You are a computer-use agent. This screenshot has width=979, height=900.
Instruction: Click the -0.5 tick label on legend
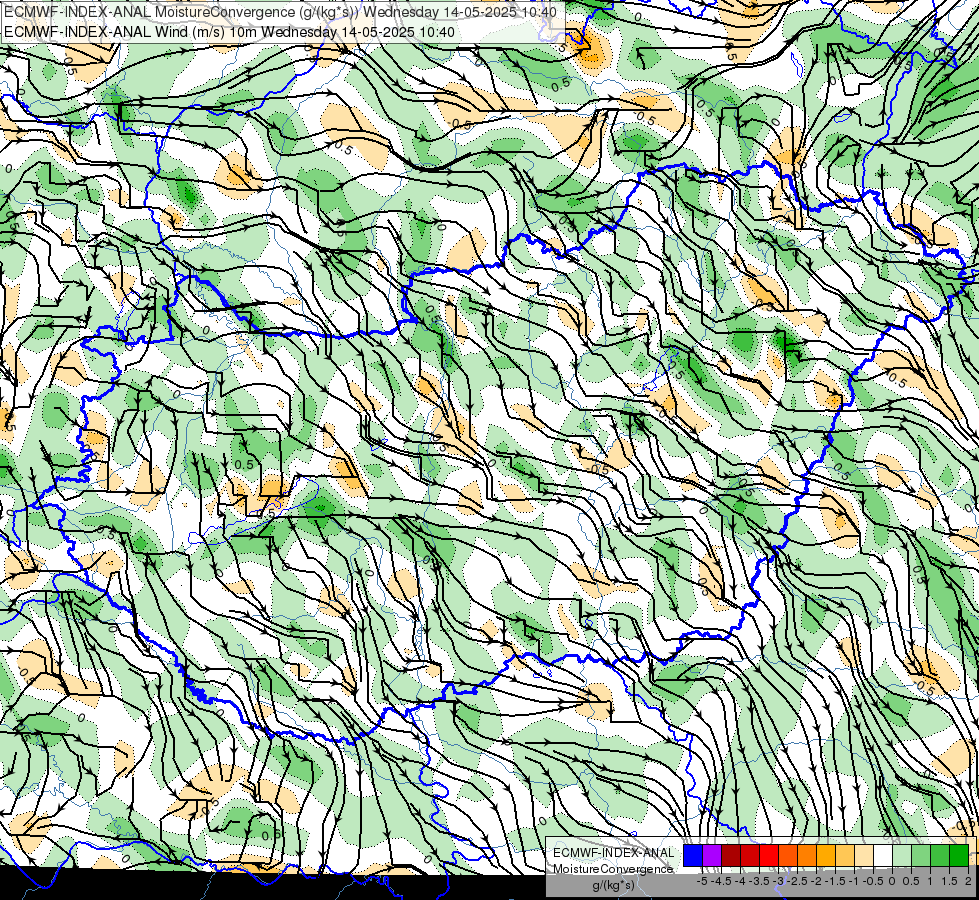[x=873, y=881]
